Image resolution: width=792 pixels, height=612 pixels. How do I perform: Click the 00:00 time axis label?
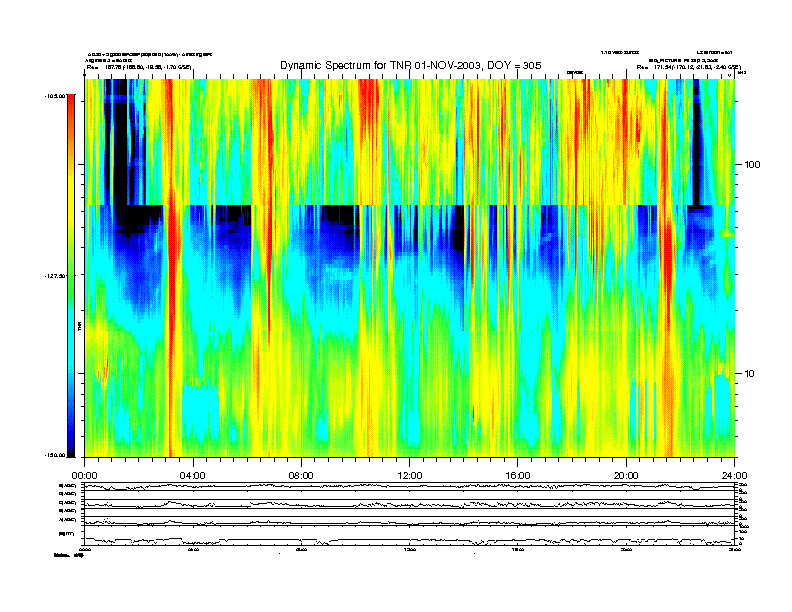[x=84, y=476]
